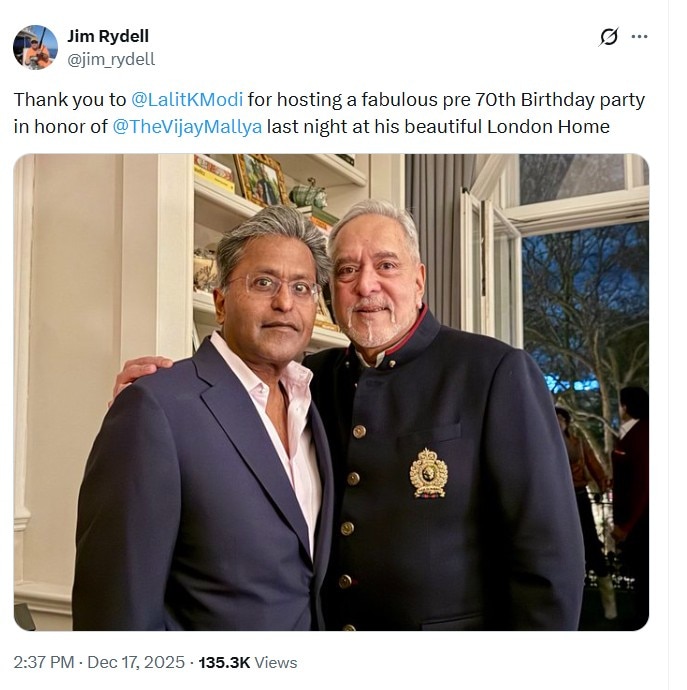This screenshot has height=690, width=687.
Task: Click the Grok explain-post icon
Action: pos(608,37)
